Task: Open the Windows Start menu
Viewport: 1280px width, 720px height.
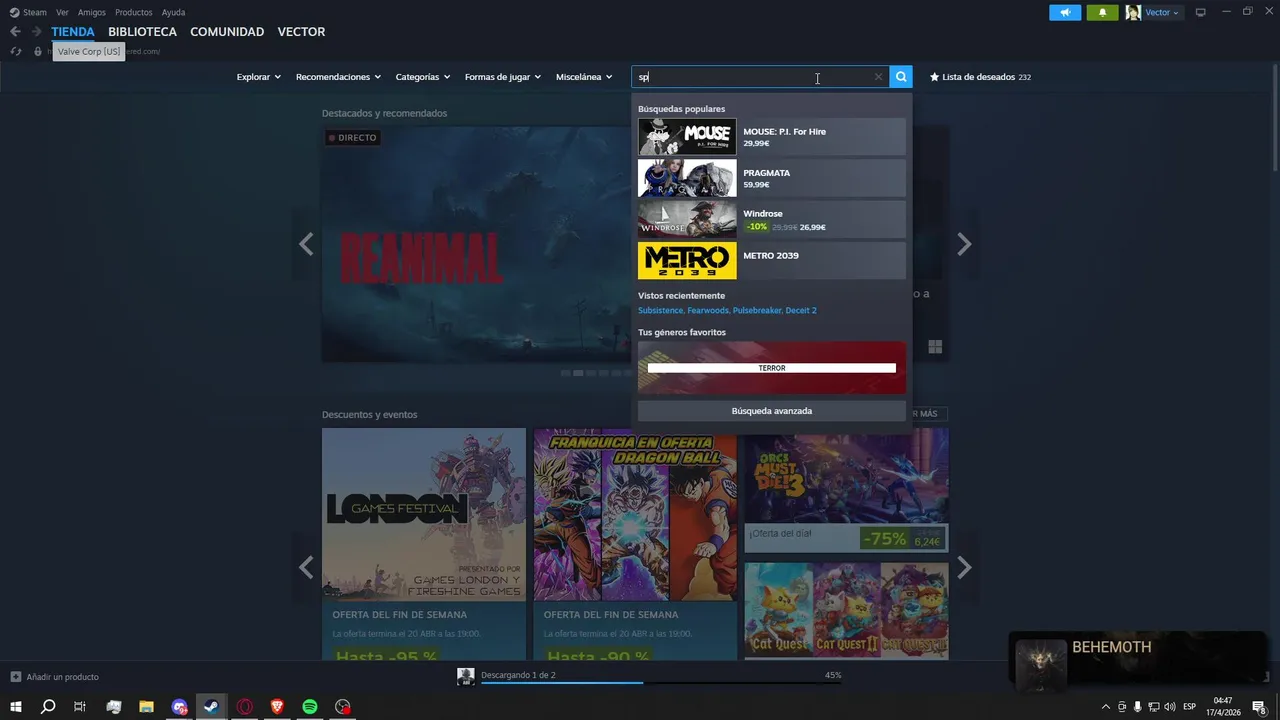Action: (16, 707)
